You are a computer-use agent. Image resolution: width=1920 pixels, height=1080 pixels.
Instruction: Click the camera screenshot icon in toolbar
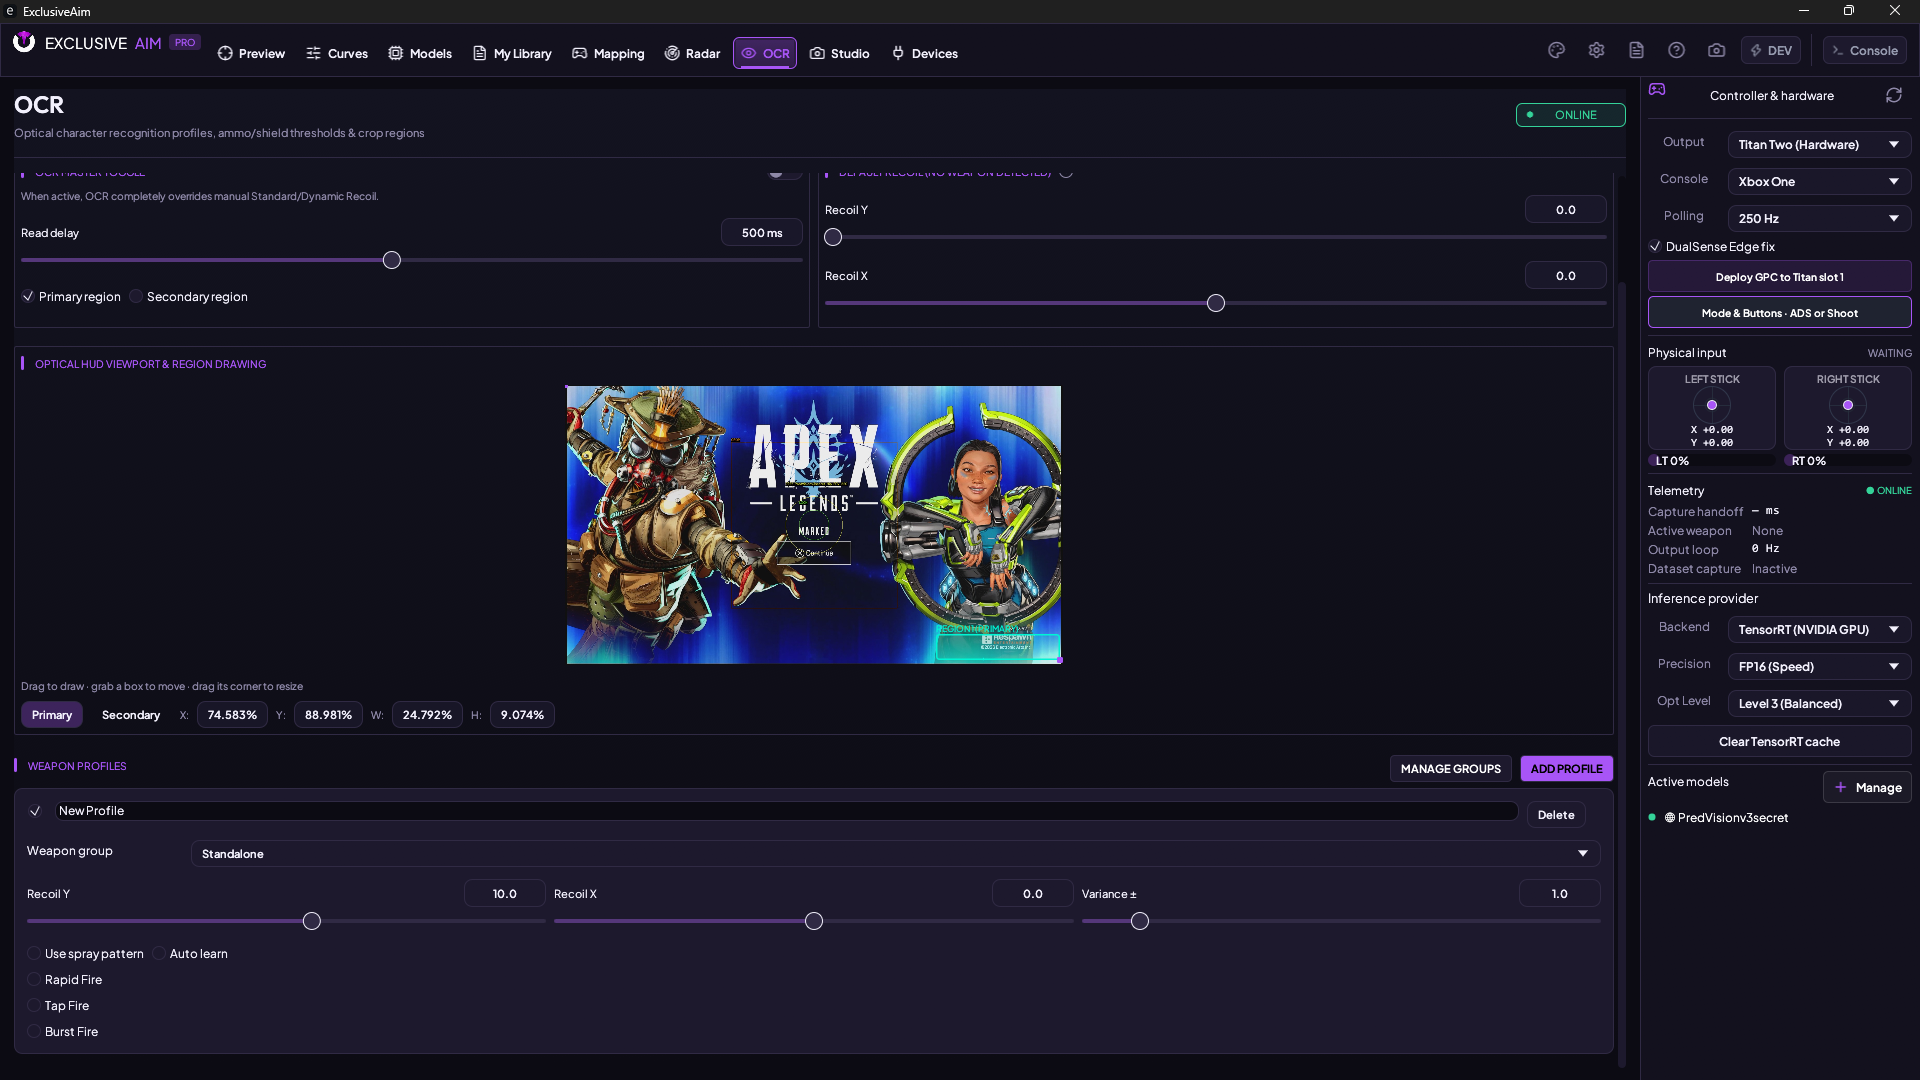[1716, 50]
